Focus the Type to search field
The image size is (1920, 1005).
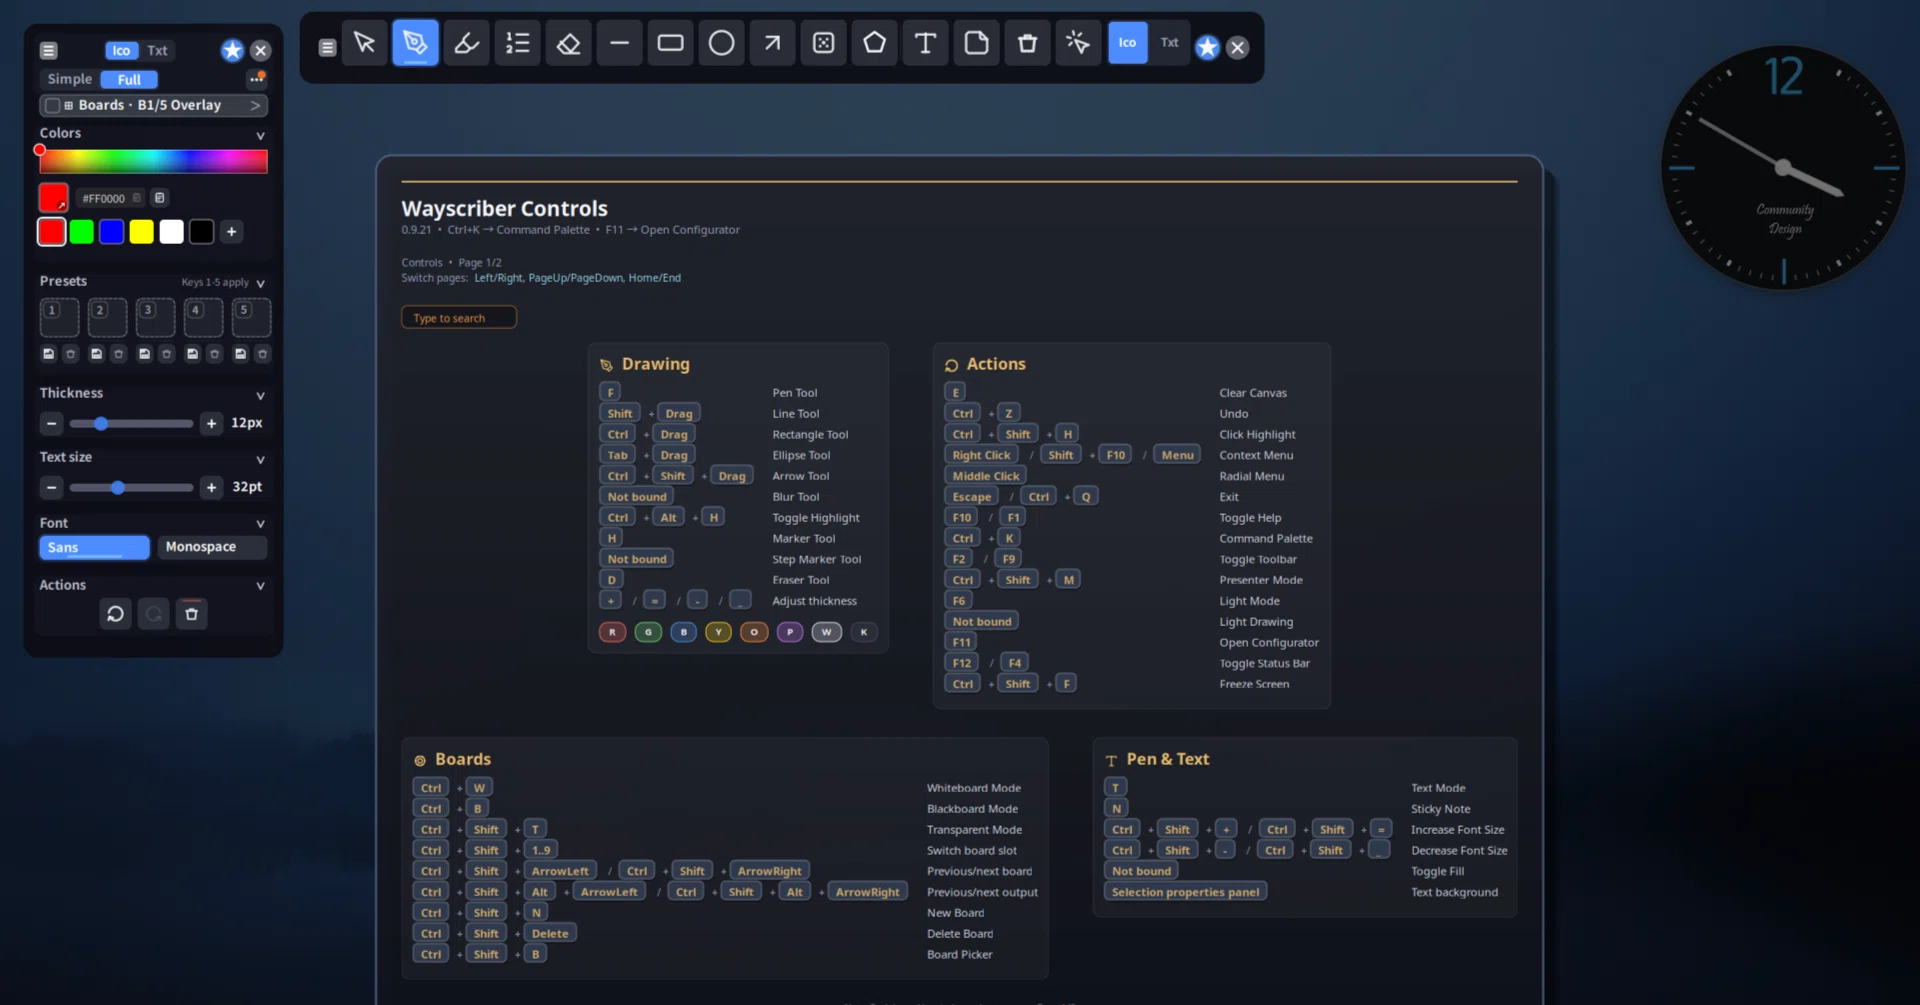click(459, 317)
